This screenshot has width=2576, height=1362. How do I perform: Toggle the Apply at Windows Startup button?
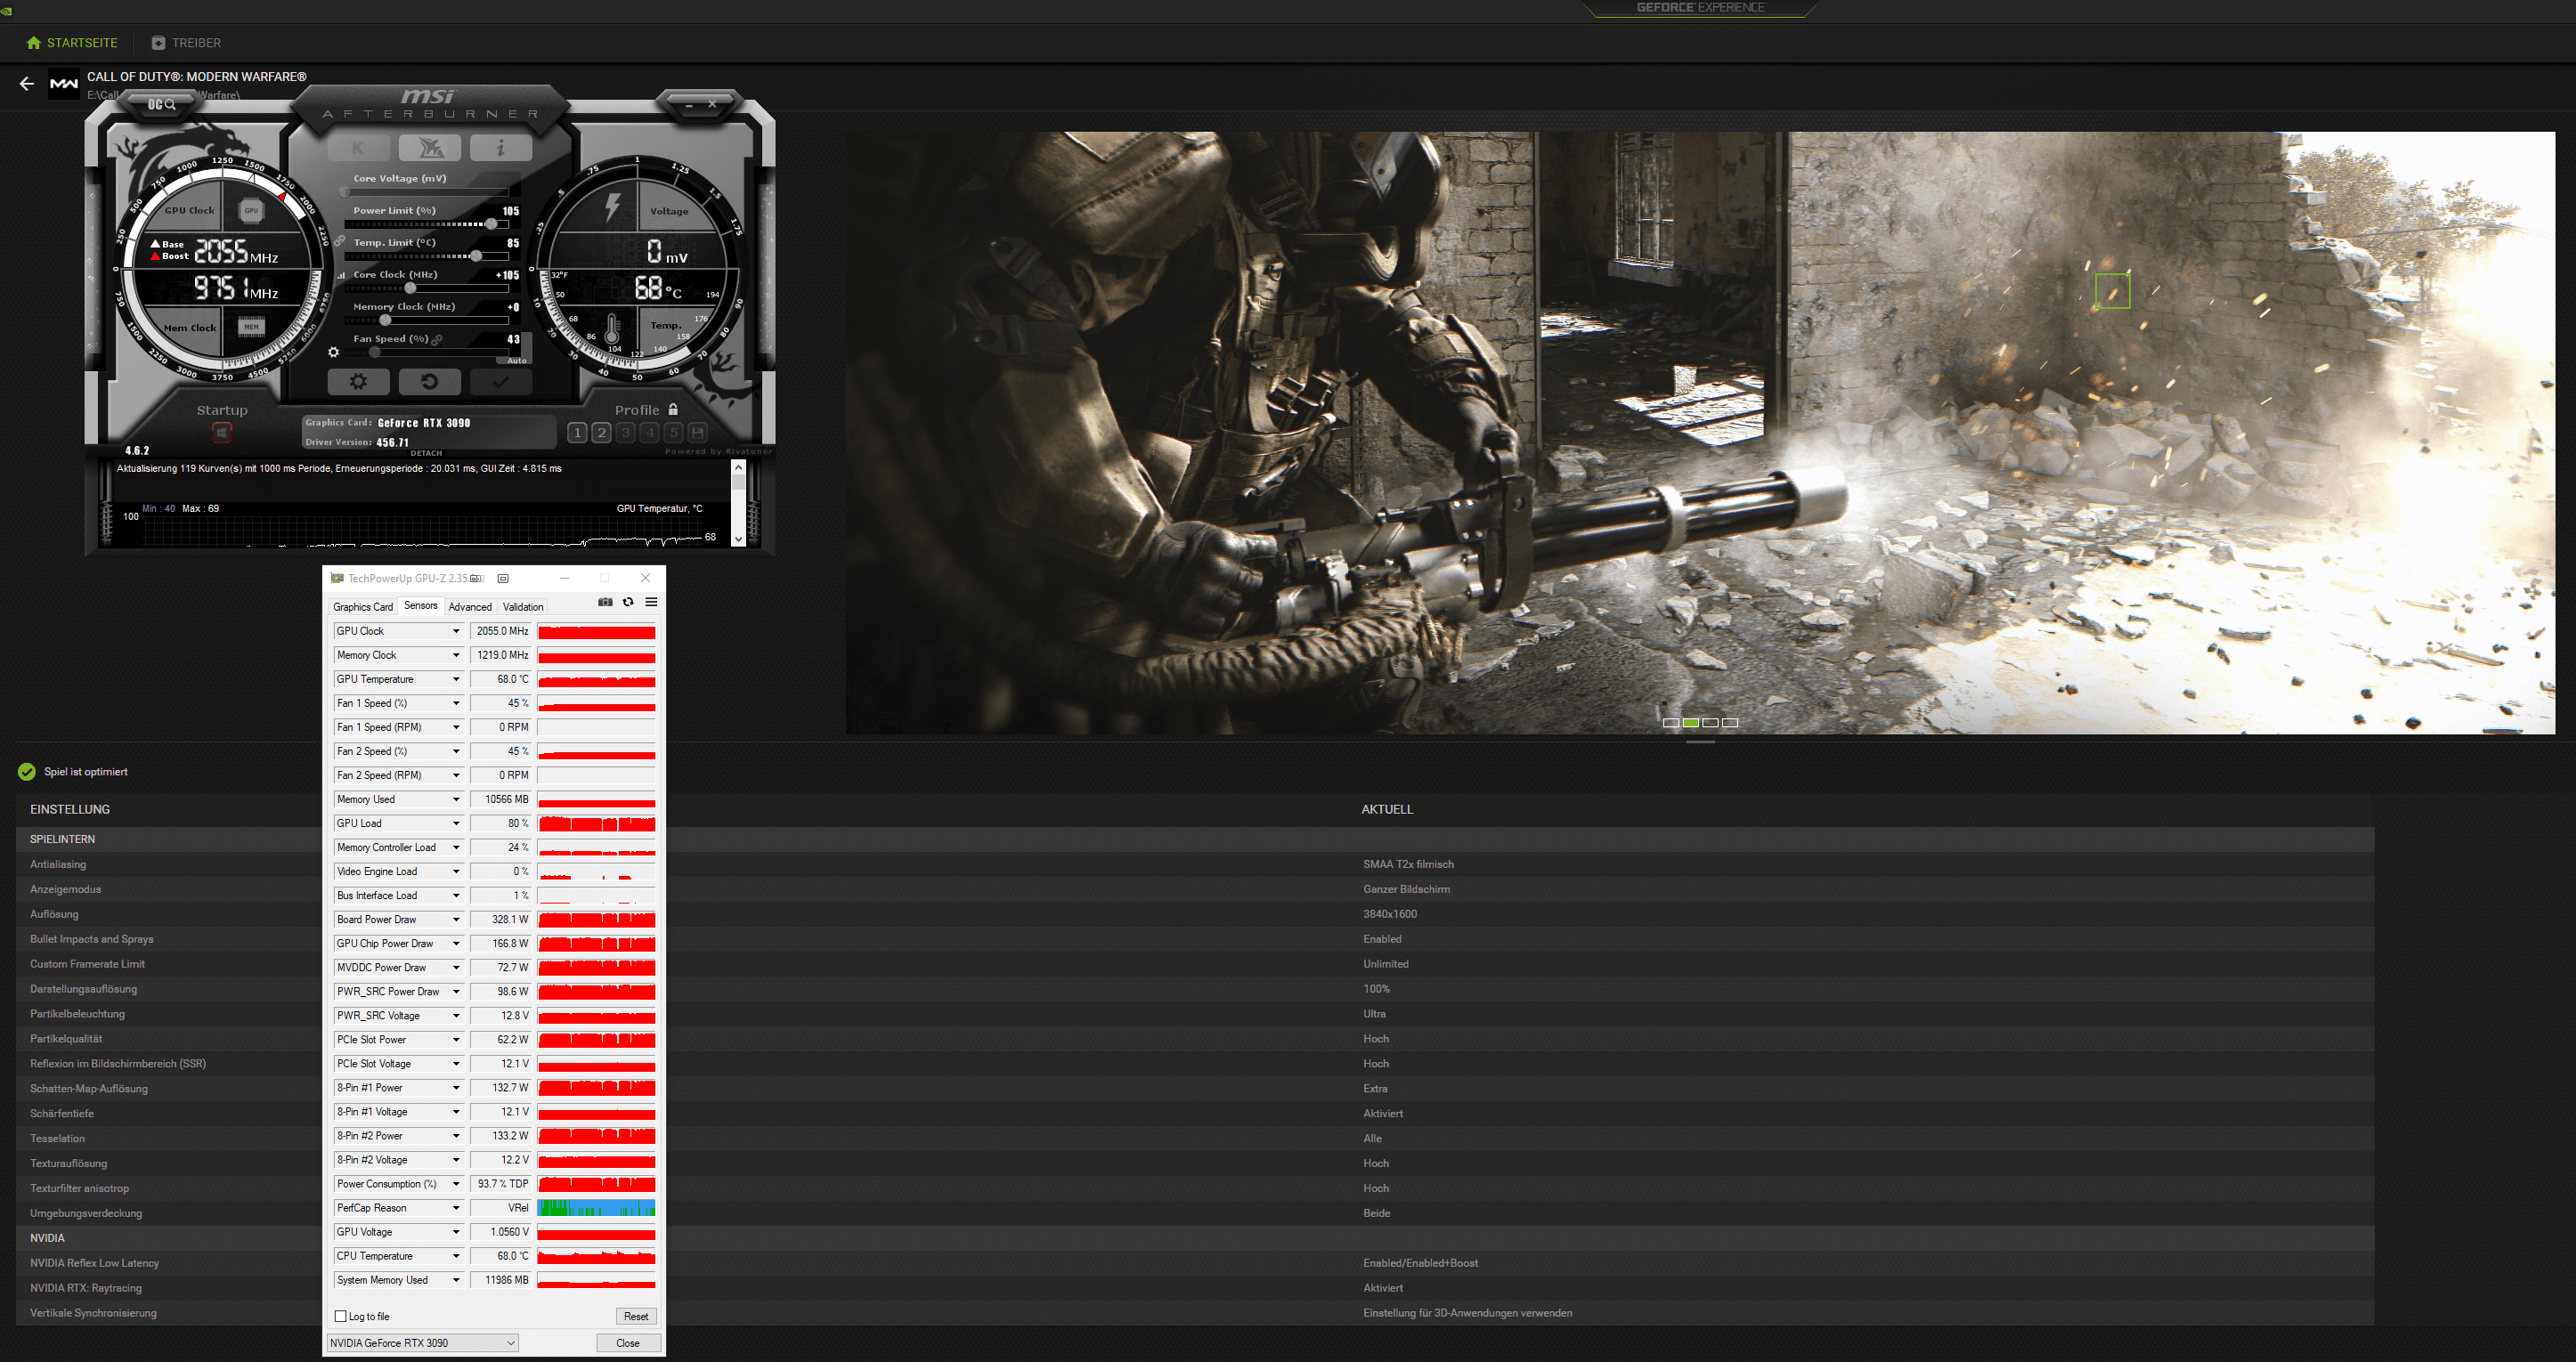point(222,432)
